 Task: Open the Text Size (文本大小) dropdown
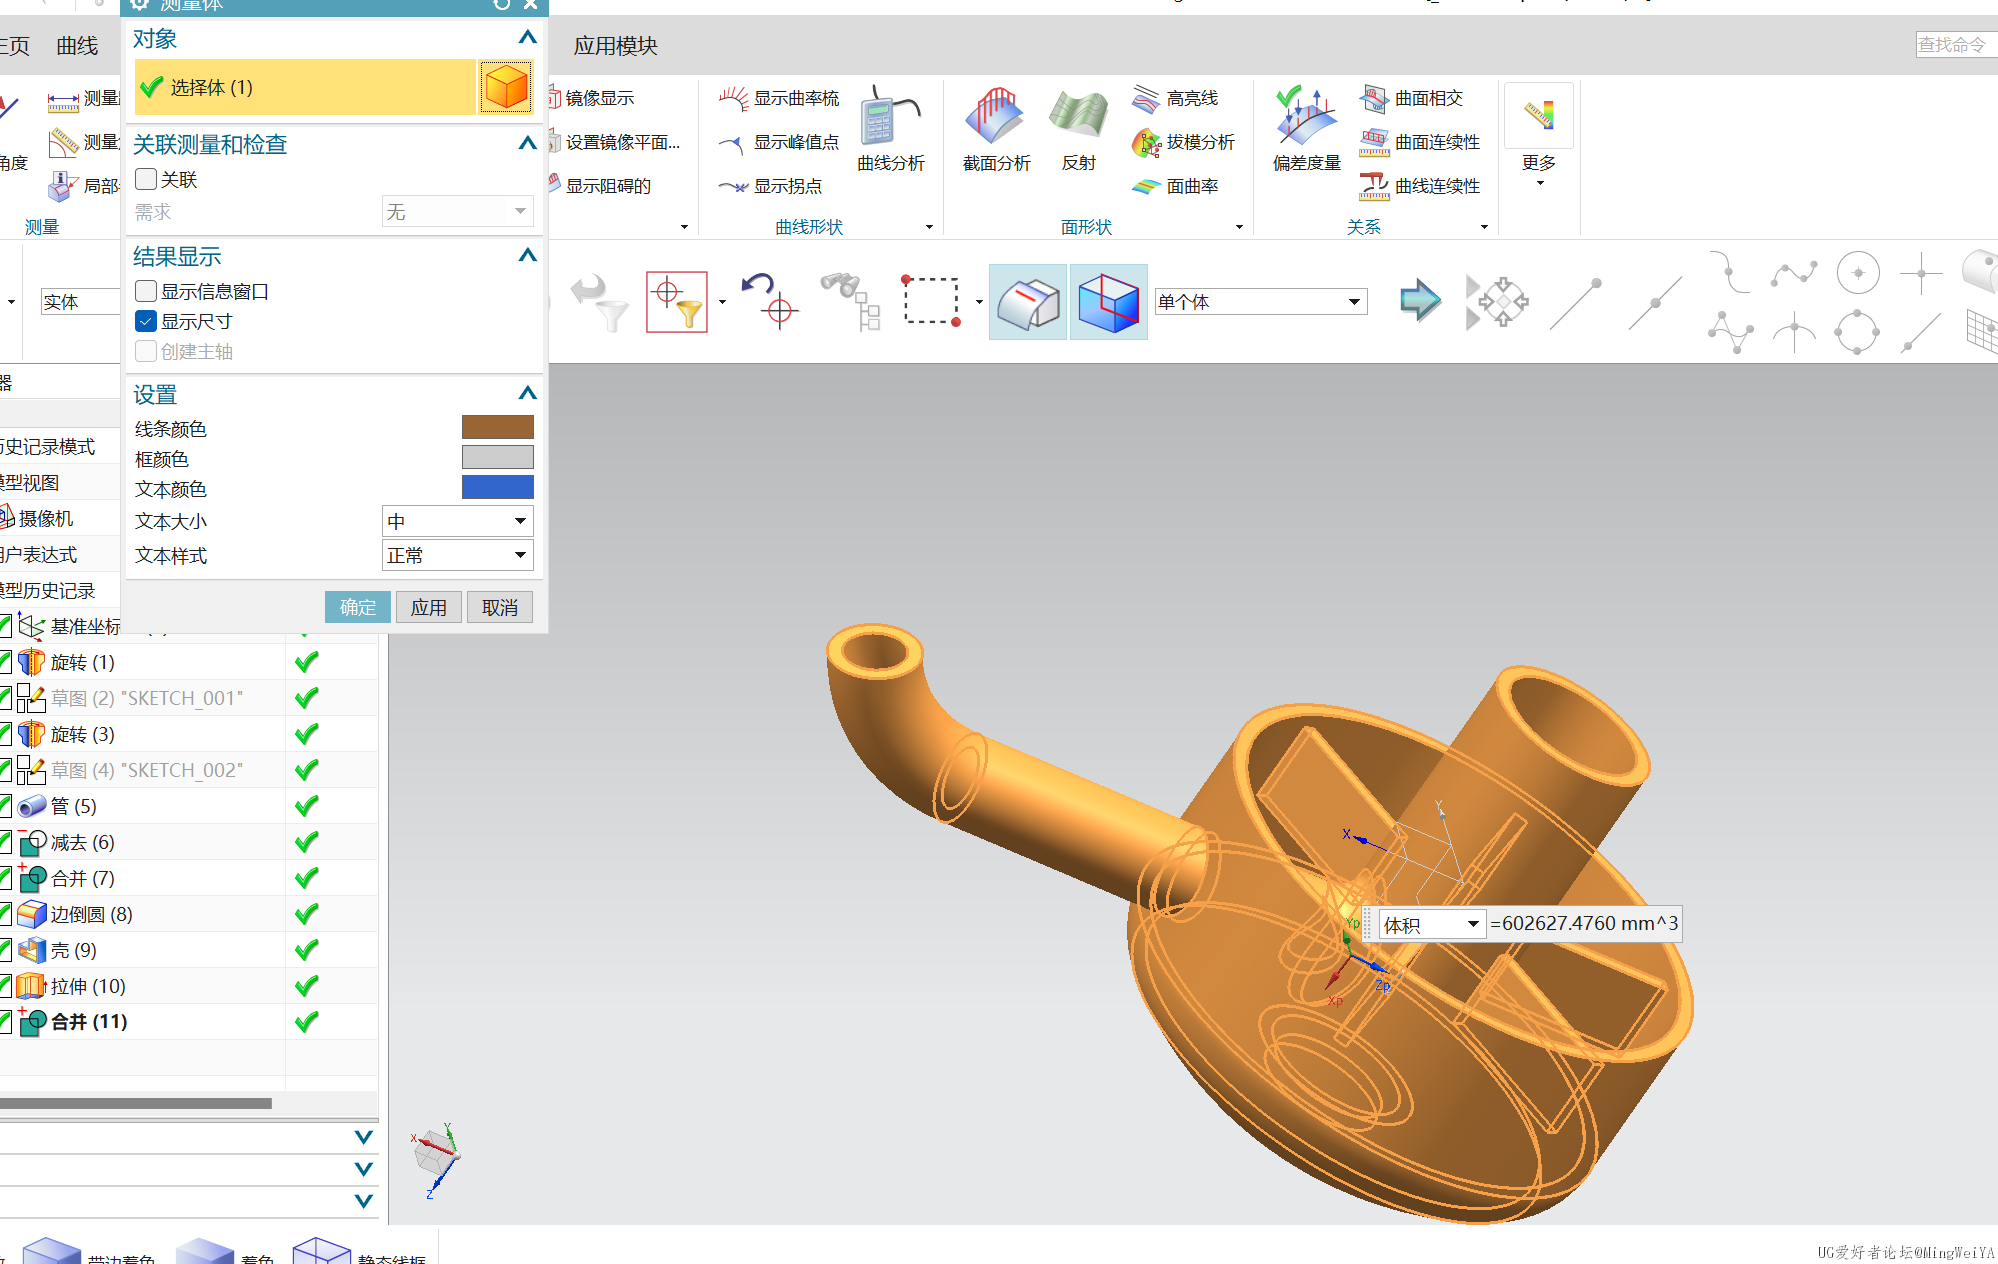click(458, 521)
